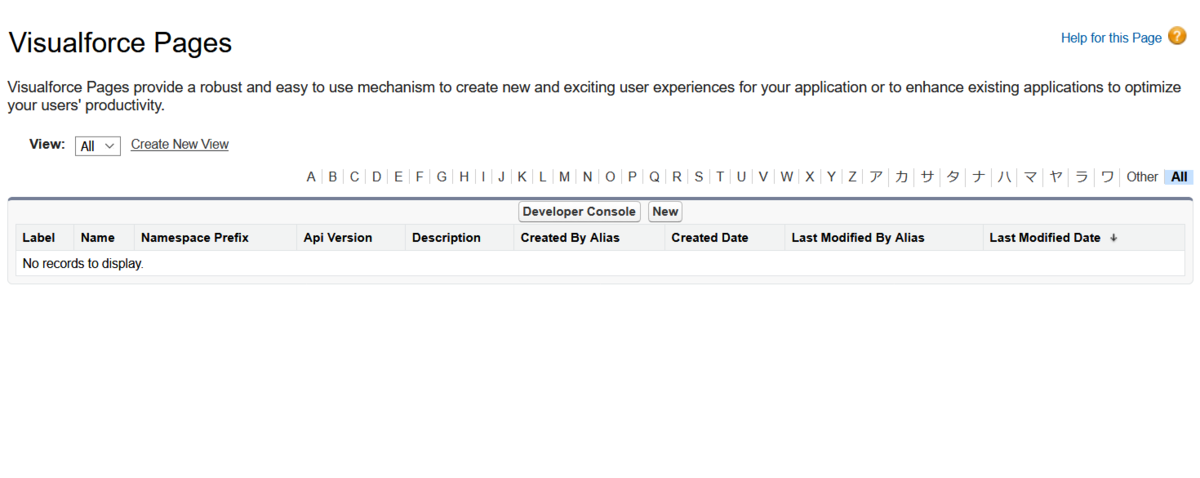Click the Create New View link
This screenshot has width=1200, height=478.
click(x=180, y=144)
